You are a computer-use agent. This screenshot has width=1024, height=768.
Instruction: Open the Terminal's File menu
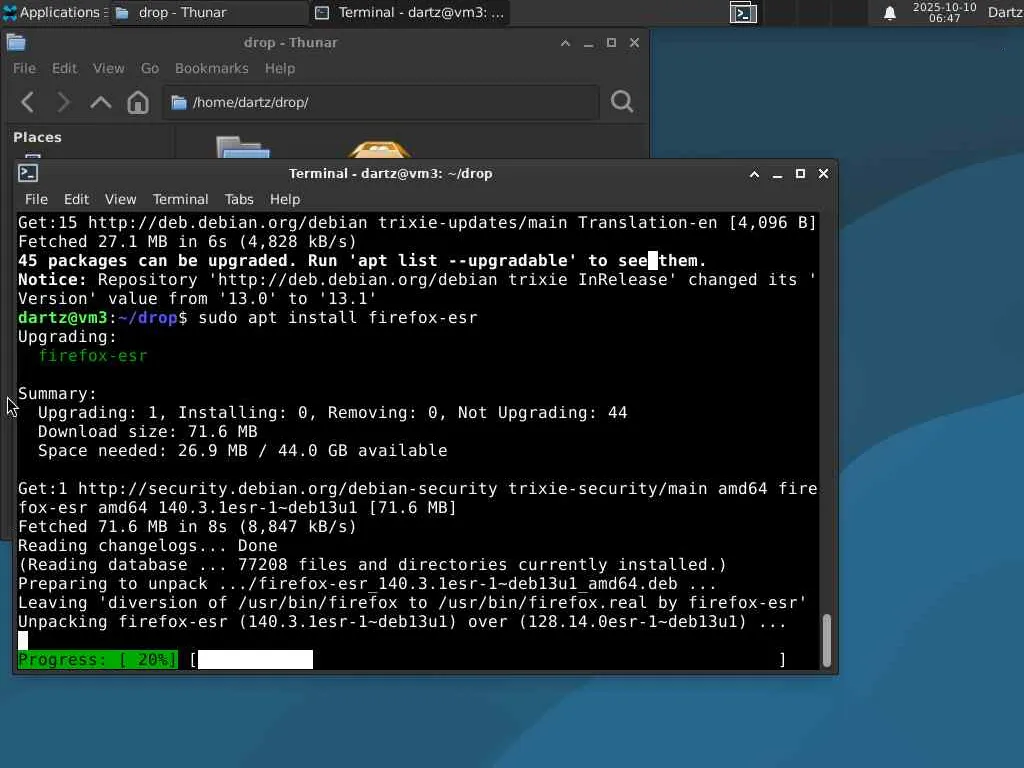[36, 199]
